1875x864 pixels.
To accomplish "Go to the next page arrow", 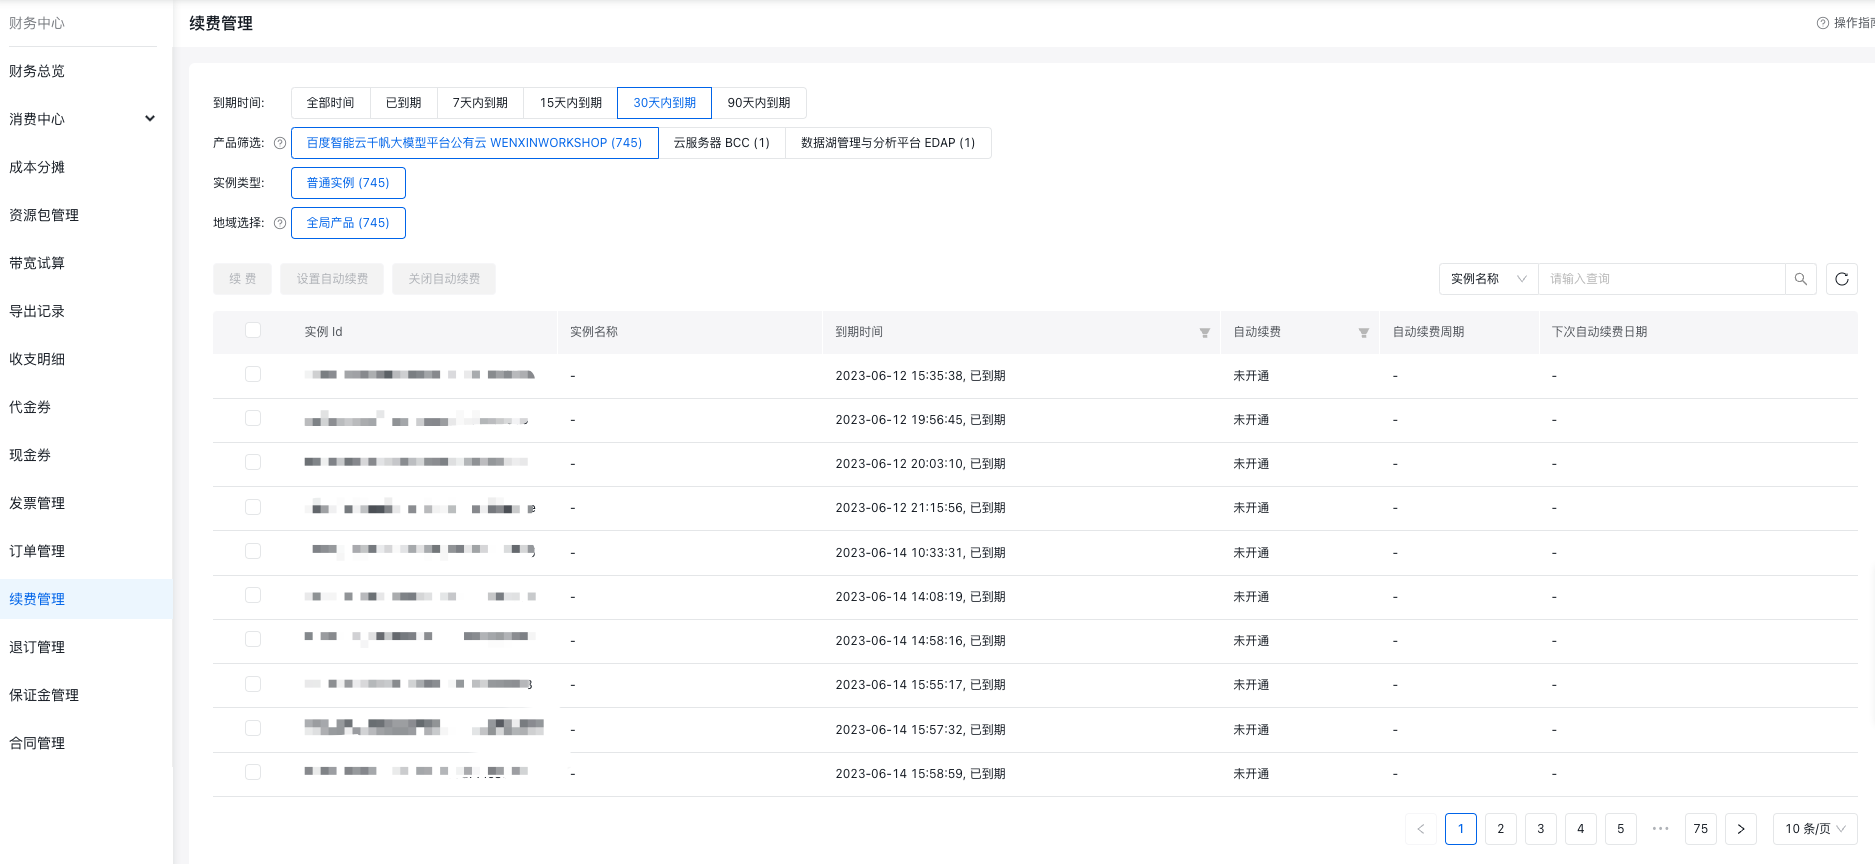I will click(x=1741, y=829).
